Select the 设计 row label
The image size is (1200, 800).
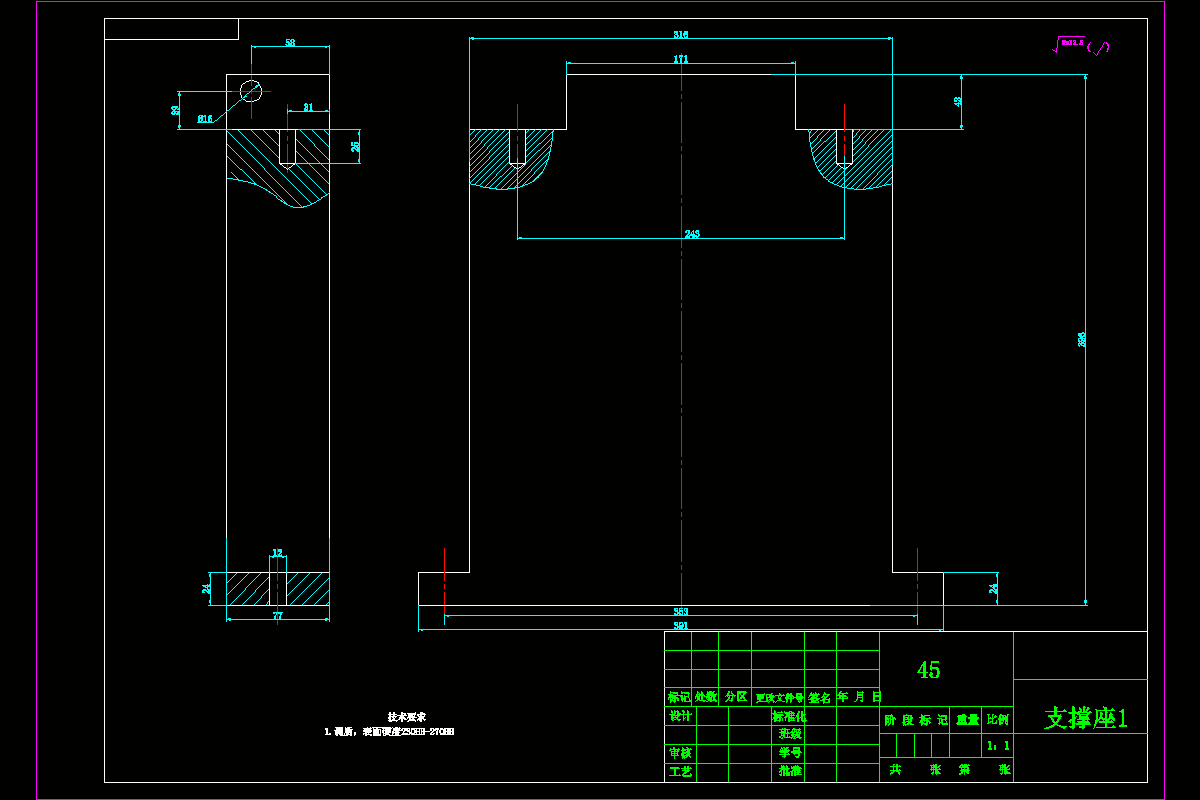click(x=680, y=716)
